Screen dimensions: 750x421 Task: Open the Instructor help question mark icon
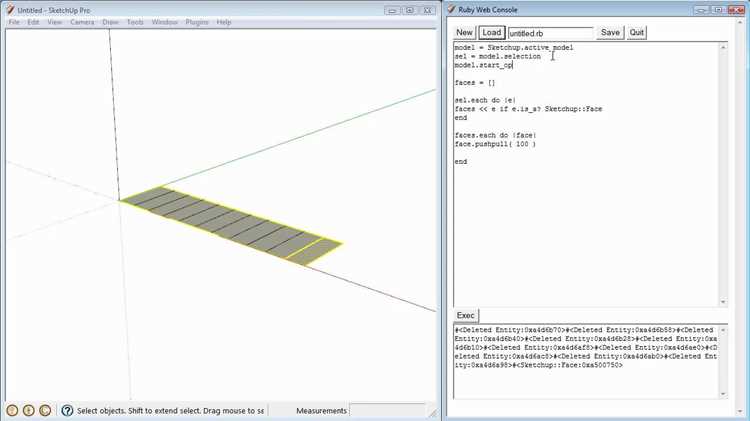67,410
